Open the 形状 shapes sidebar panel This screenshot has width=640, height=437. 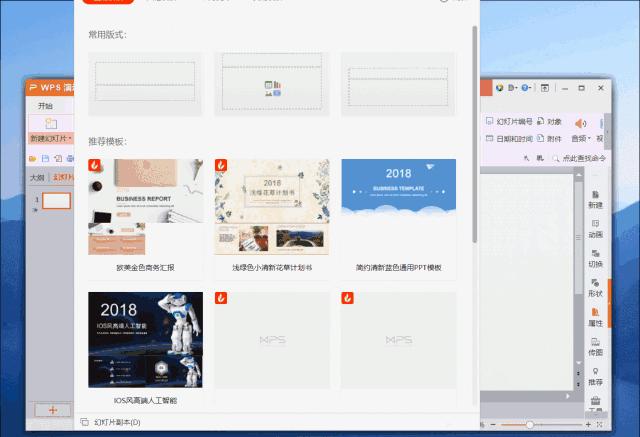coord(596,288)
